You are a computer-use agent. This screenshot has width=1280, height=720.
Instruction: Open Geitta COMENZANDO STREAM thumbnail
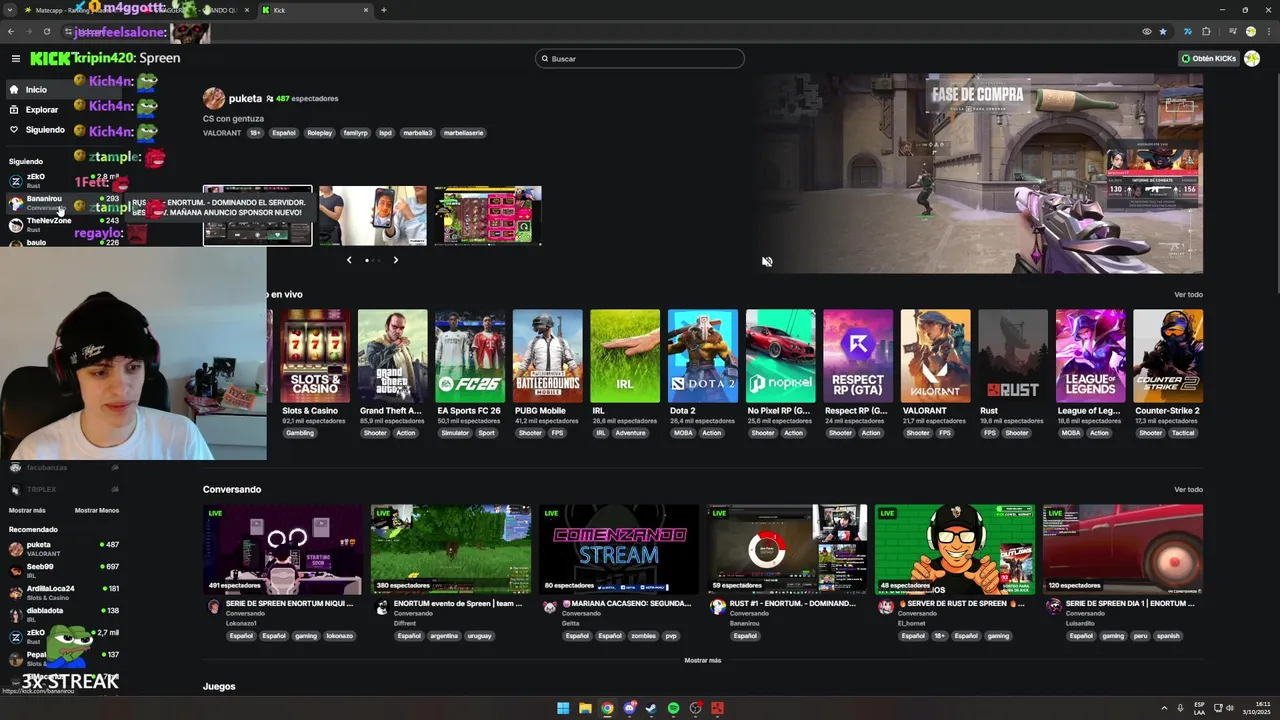[x=619, y=550]
